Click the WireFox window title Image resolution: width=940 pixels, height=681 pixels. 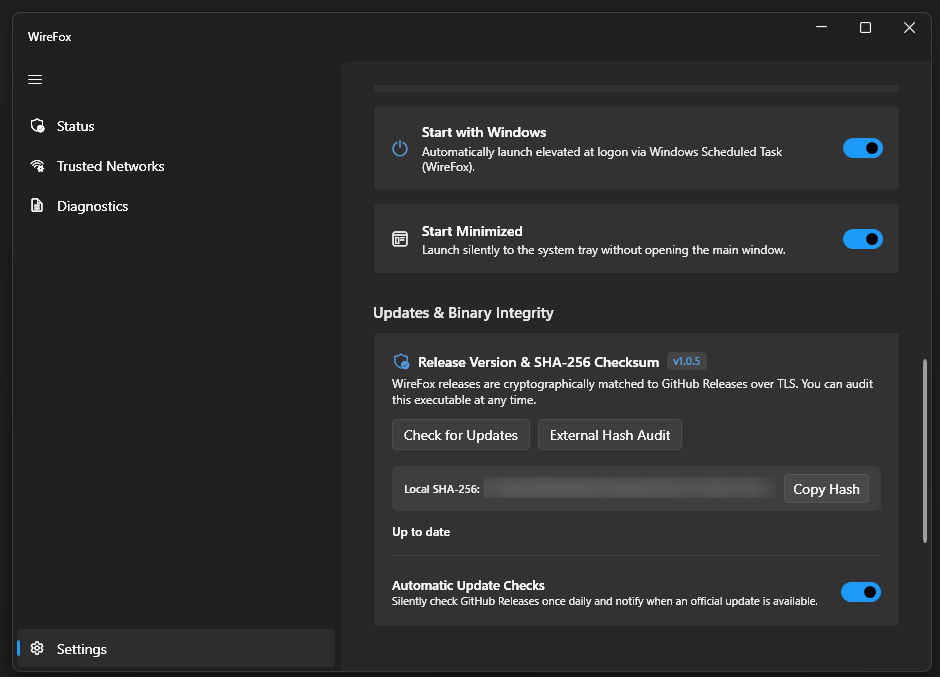coord(49,37)
